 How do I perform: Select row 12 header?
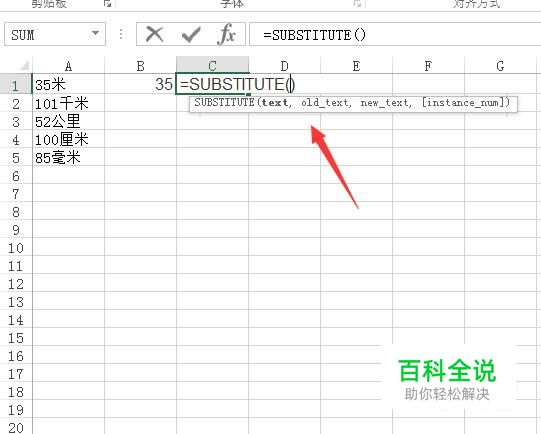pyautogui.click(x=16, y=283)
